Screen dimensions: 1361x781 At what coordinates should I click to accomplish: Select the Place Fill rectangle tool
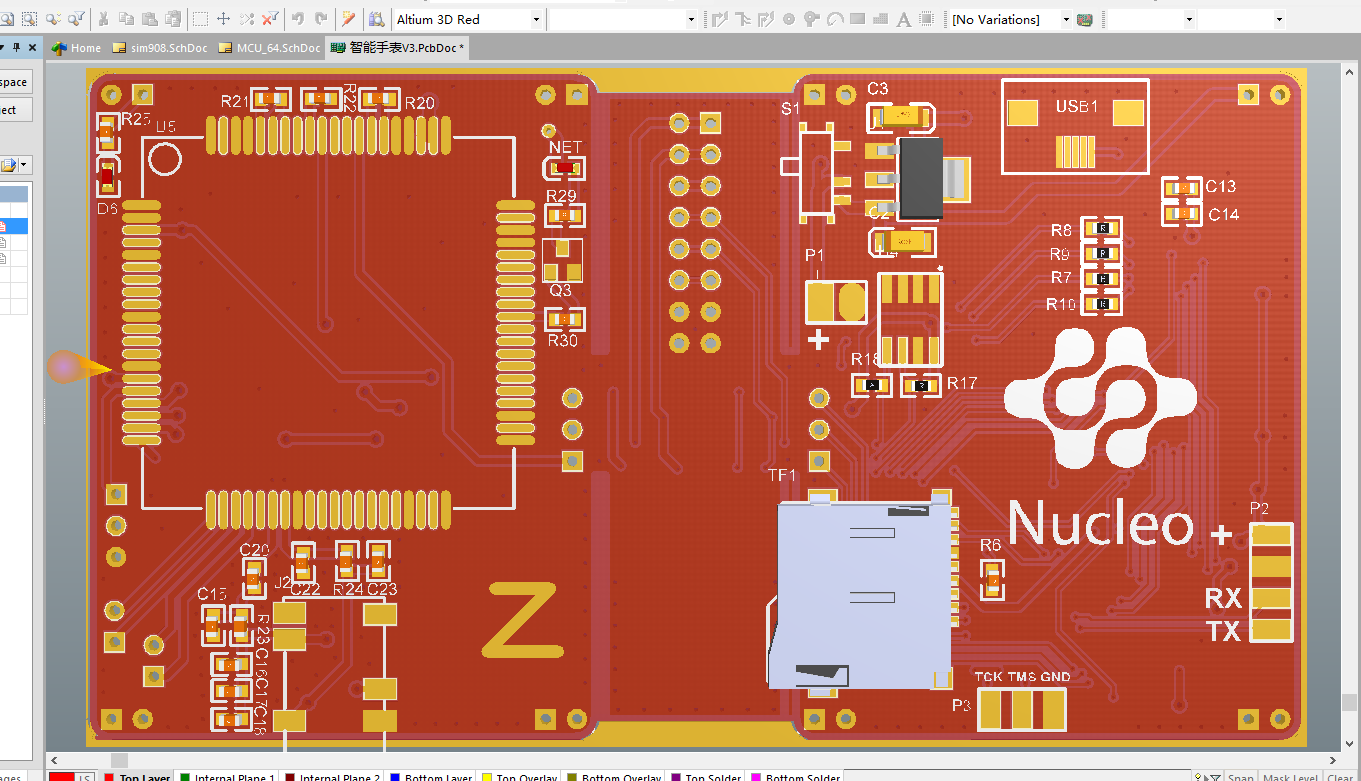(857, 19)
